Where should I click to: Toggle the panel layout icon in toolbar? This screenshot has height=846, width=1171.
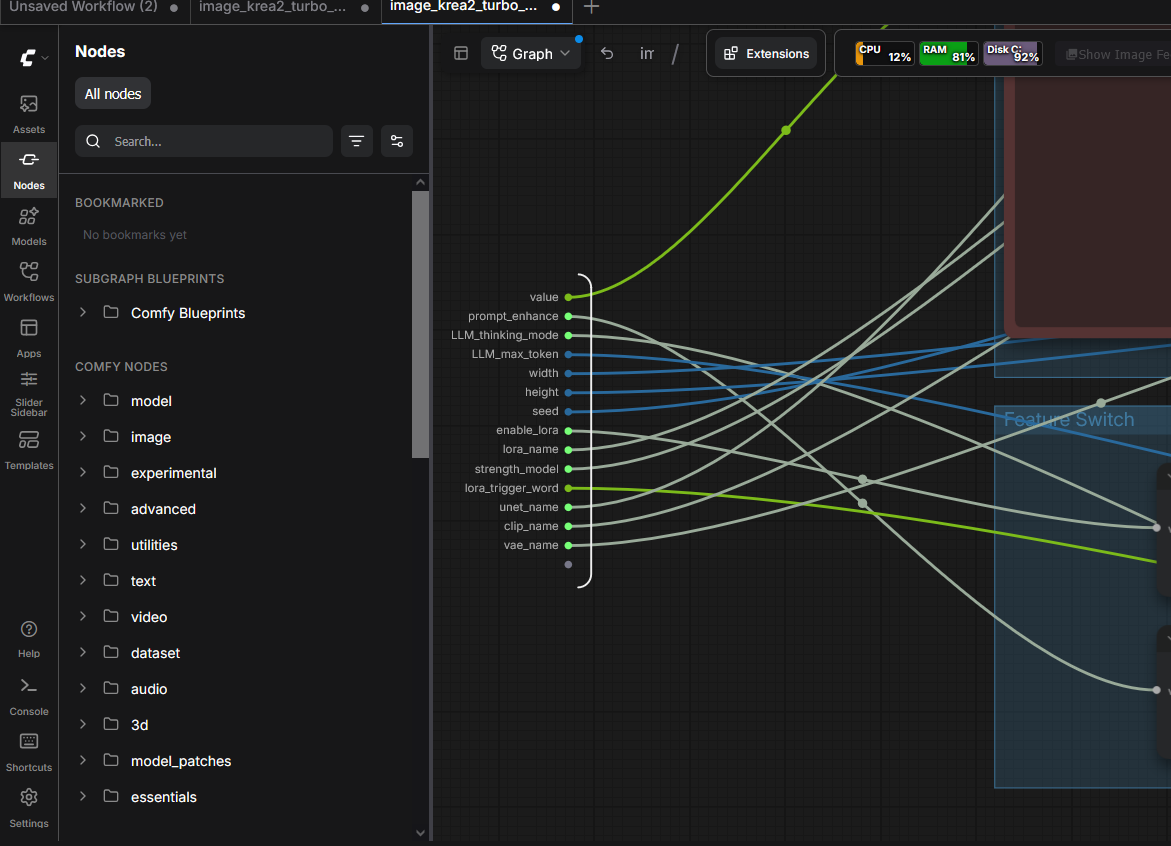[x=461, y=53]
